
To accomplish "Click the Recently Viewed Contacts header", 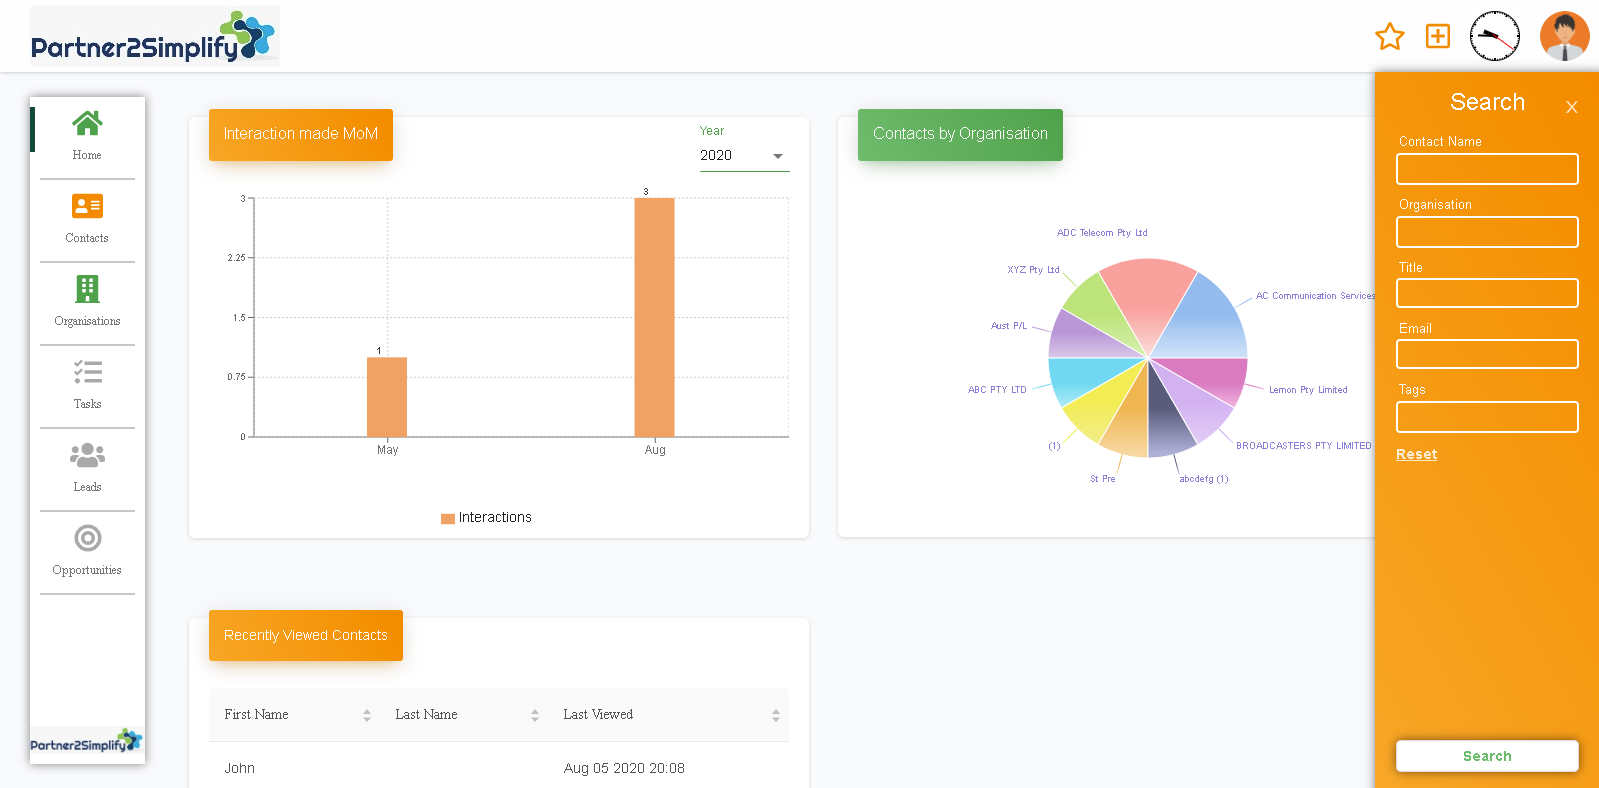I will (306, 635).
